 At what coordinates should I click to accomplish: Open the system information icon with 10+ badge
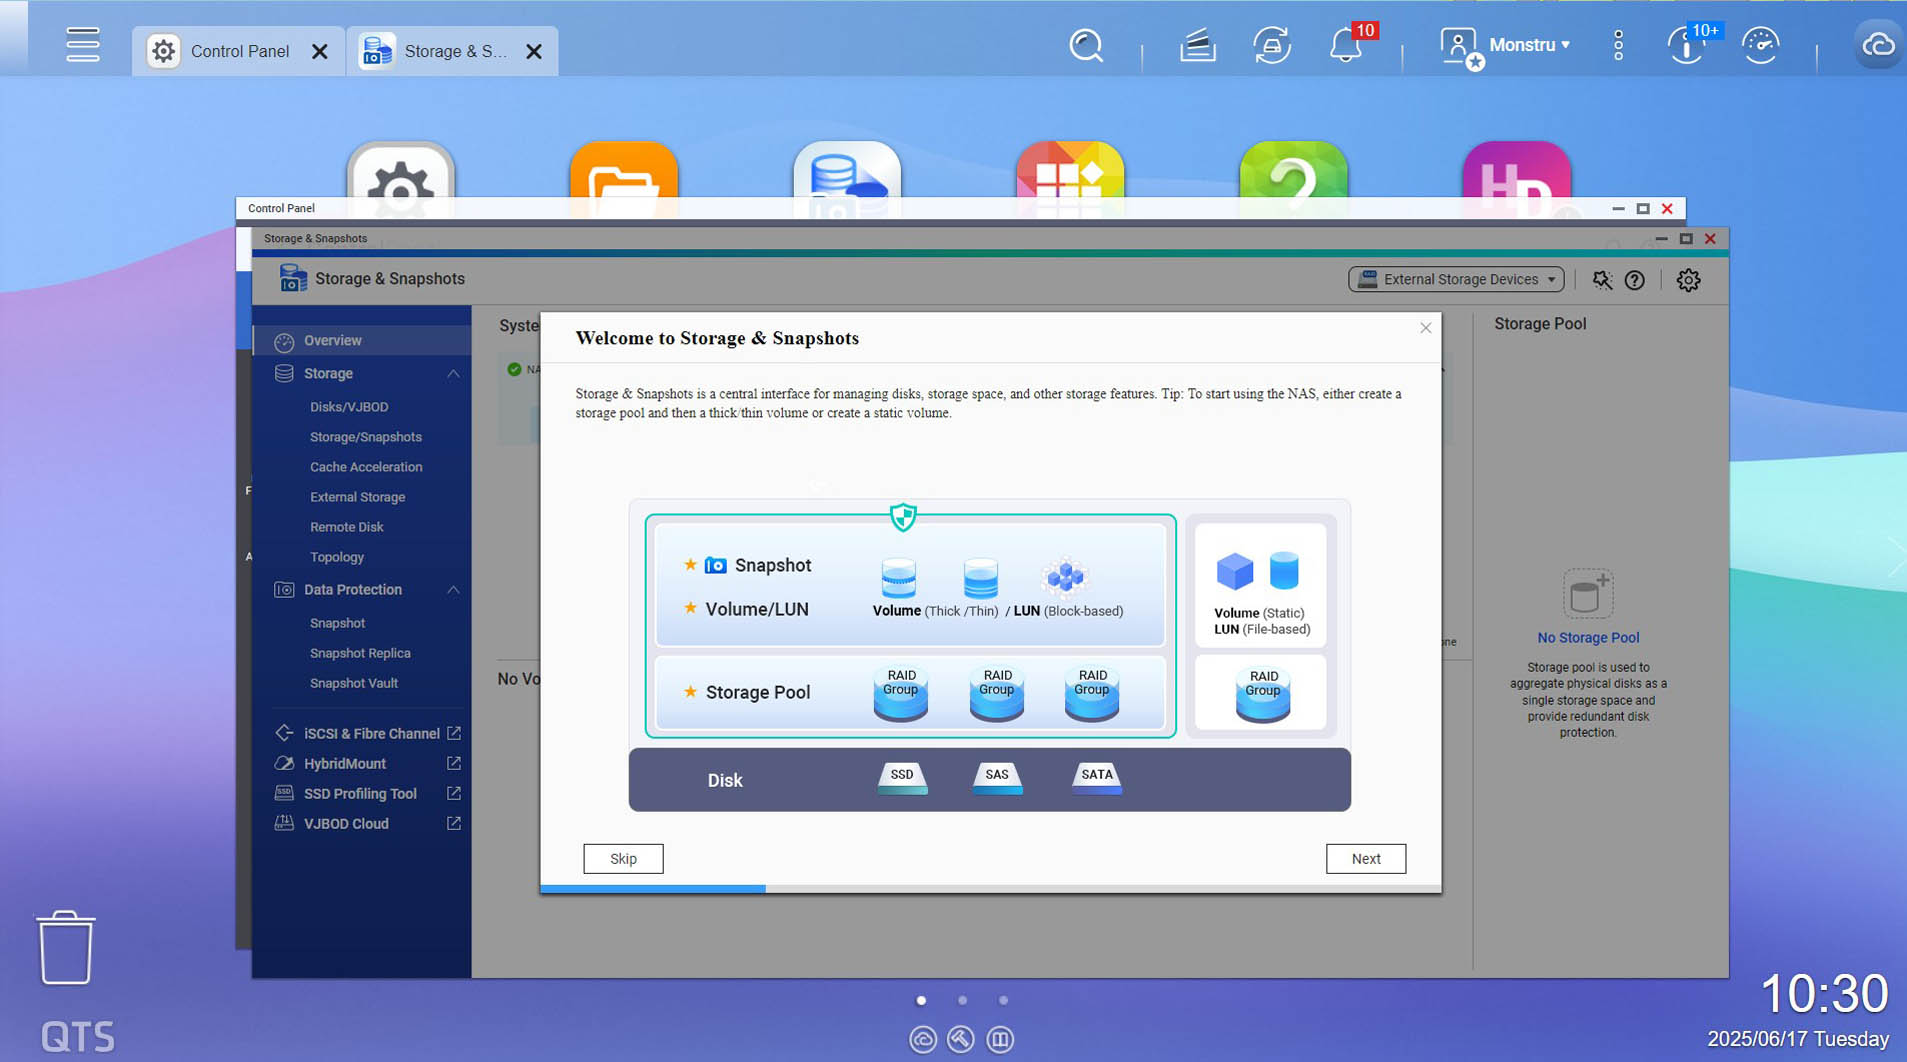coord(1687,45)
